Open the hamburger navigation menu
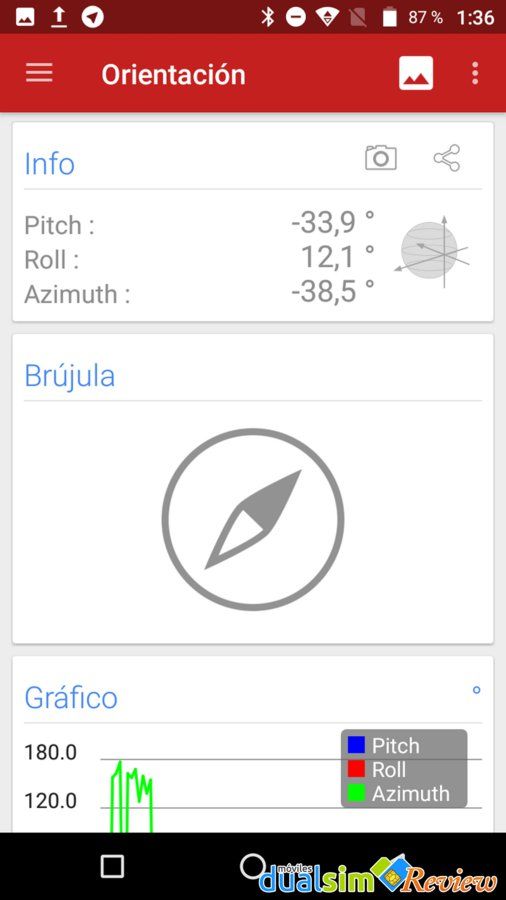The width and height of the screenshot is (506, 900). click(x=39, y=73)
